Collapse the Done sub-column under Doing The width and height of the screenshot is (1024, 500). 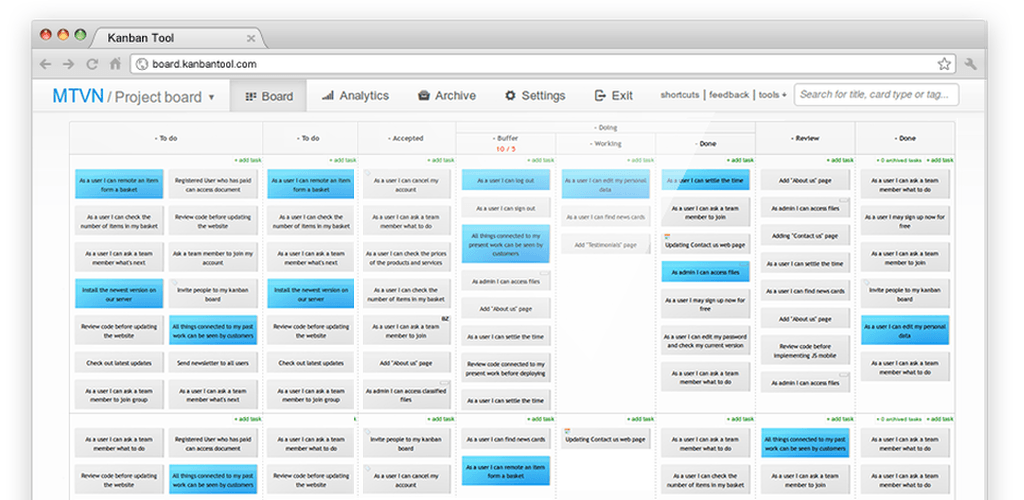(705, 144)
